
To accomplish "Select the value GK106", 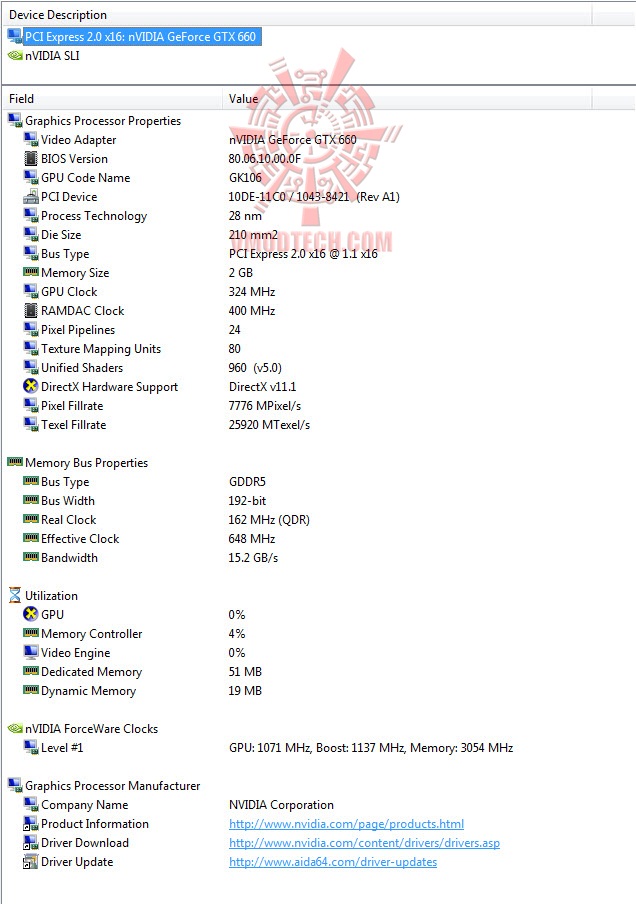I will (x=245, y=178).
